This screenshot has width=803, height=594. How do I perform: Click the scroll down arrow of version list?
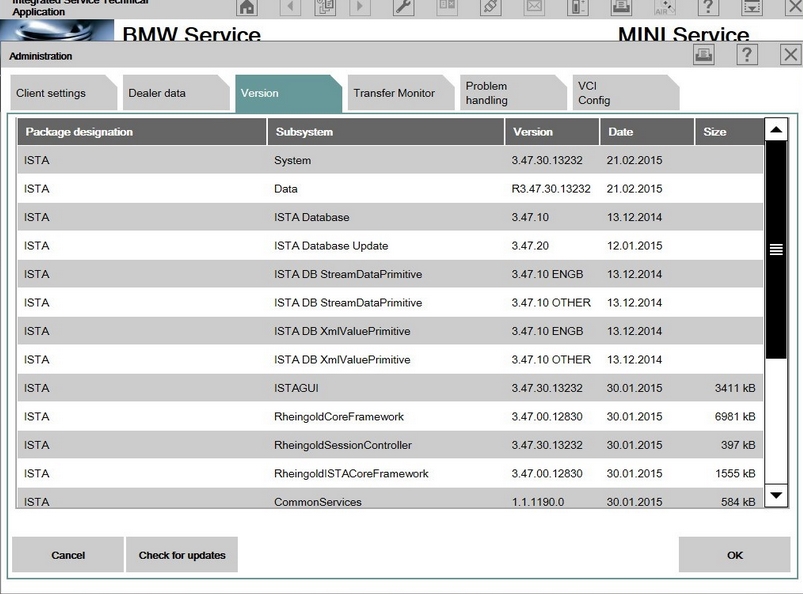point(776,495)
